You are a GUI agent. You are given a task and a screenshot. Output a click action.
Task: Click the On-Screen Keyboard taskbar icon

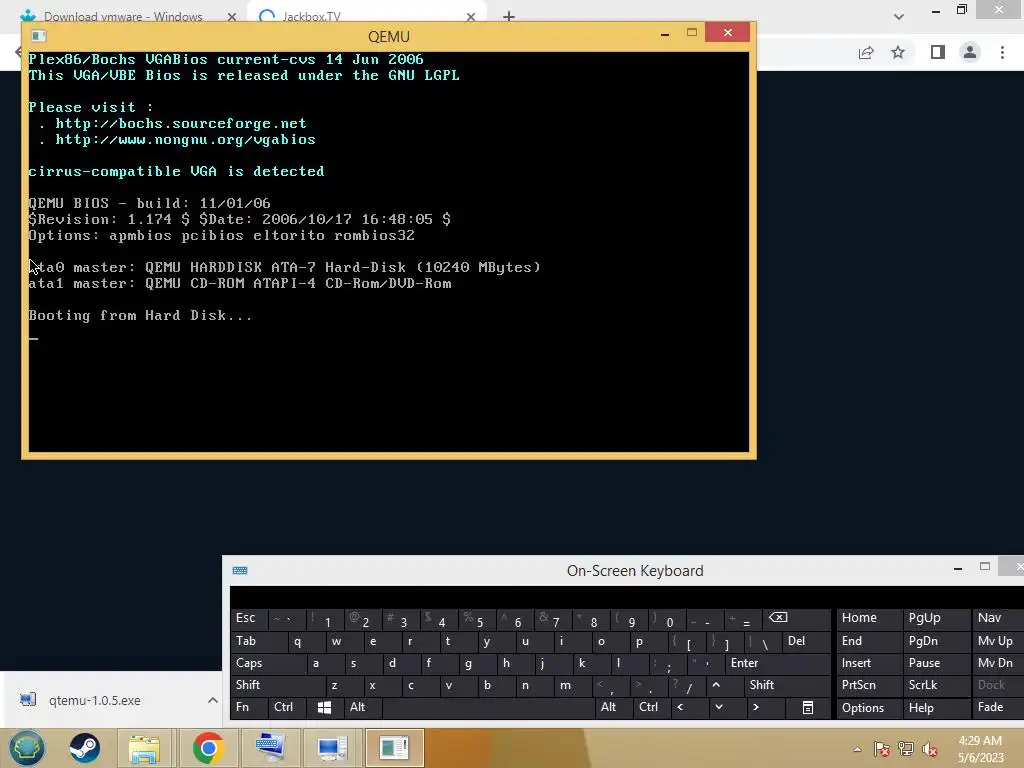click(270, 748)
